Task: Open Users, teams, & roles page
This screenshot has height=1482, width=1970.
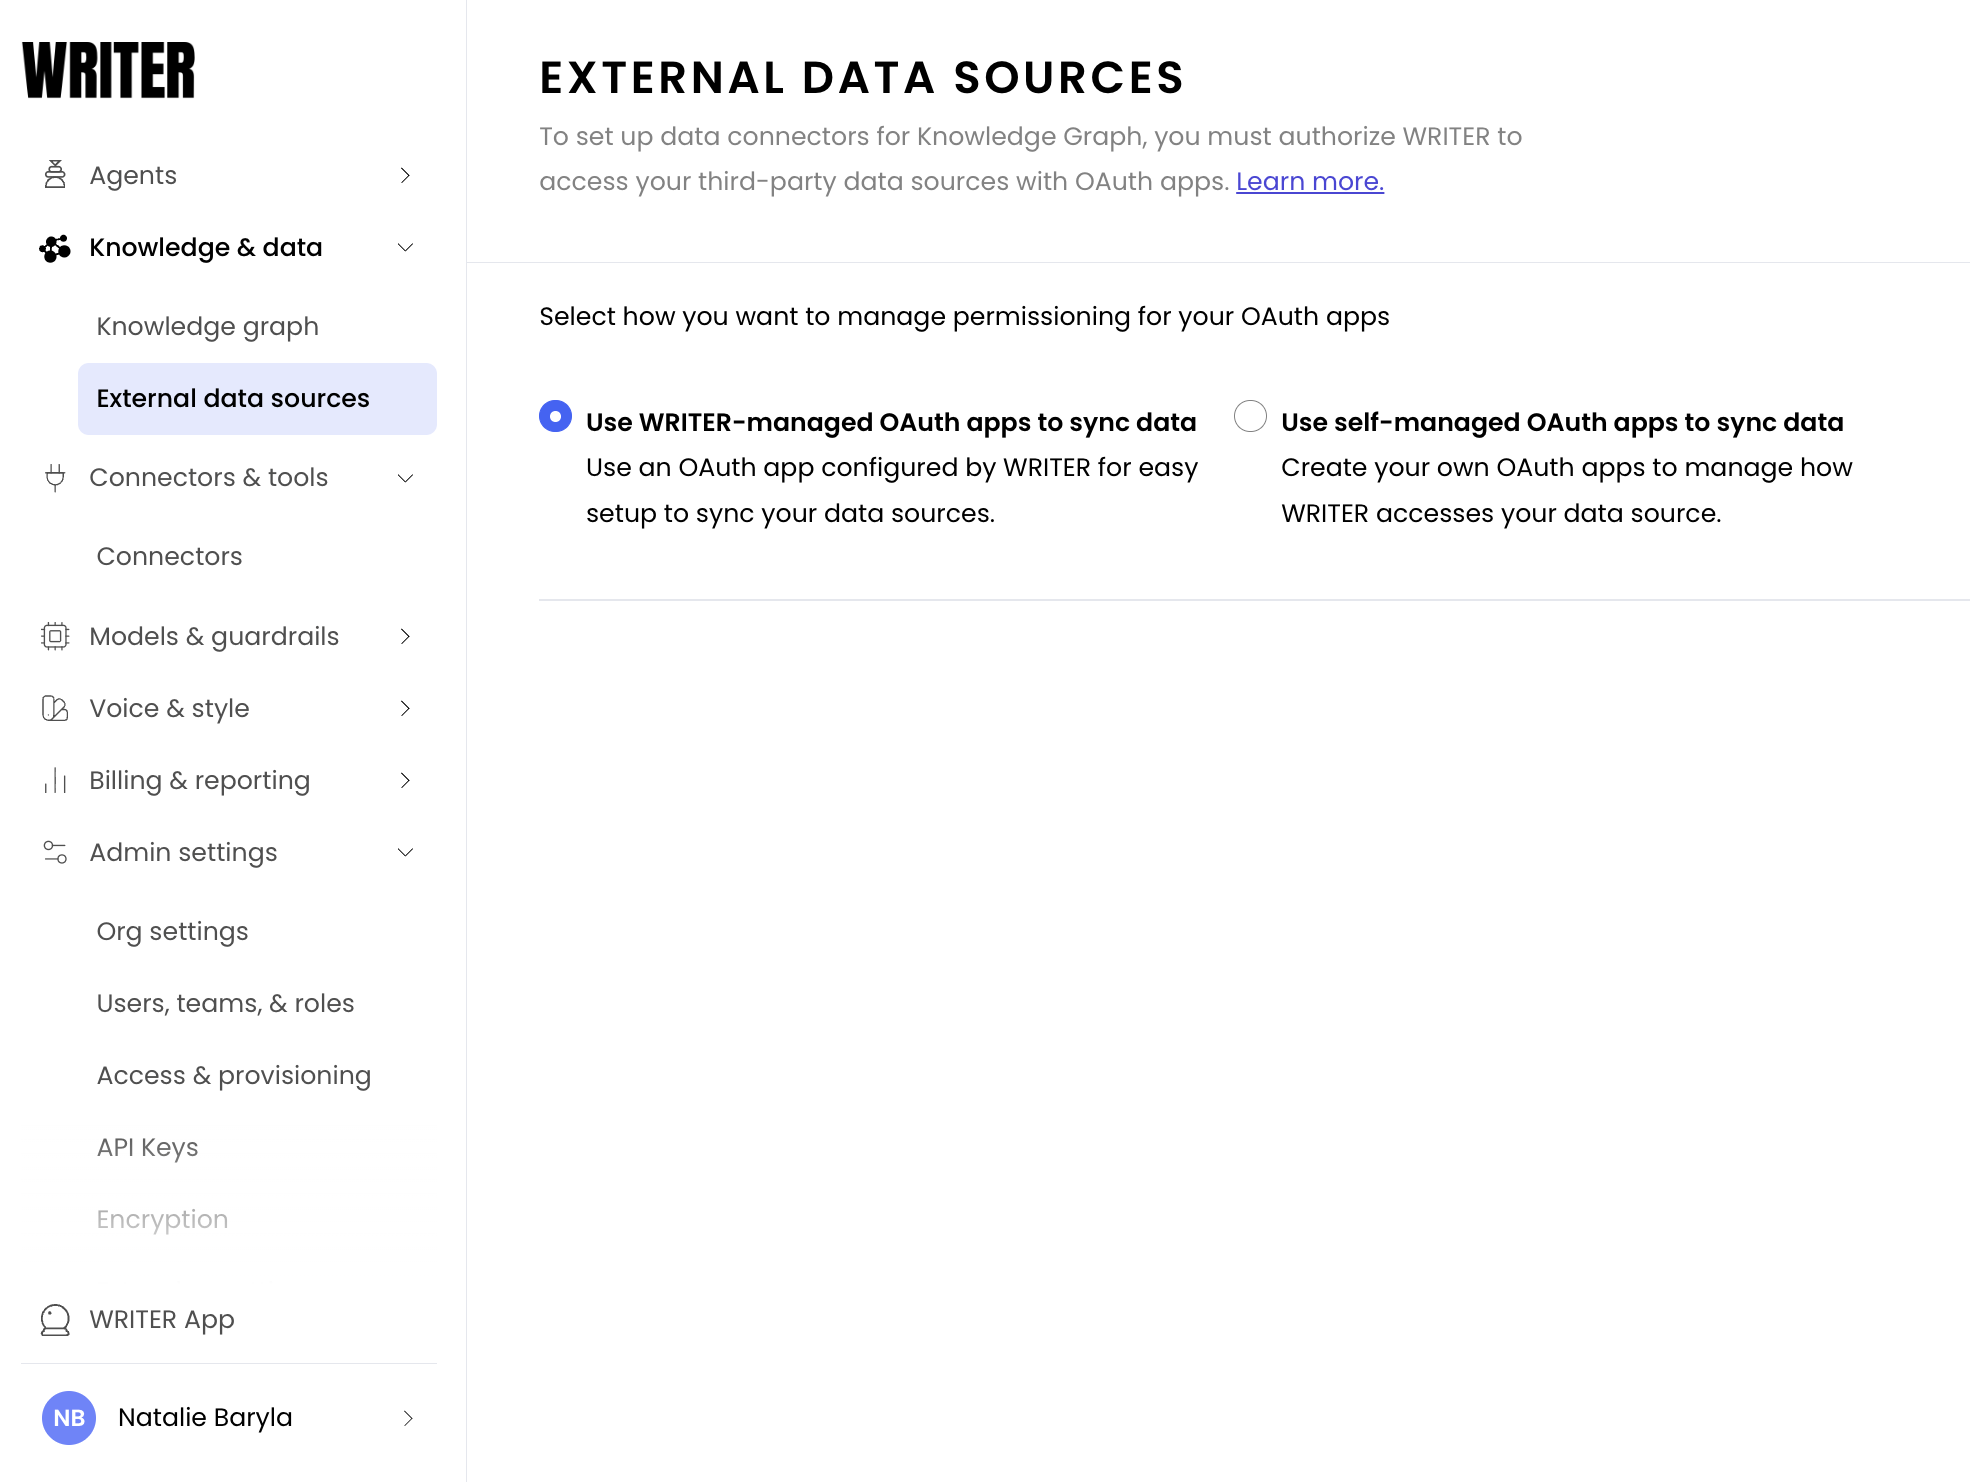Action: click(226, 1003)
